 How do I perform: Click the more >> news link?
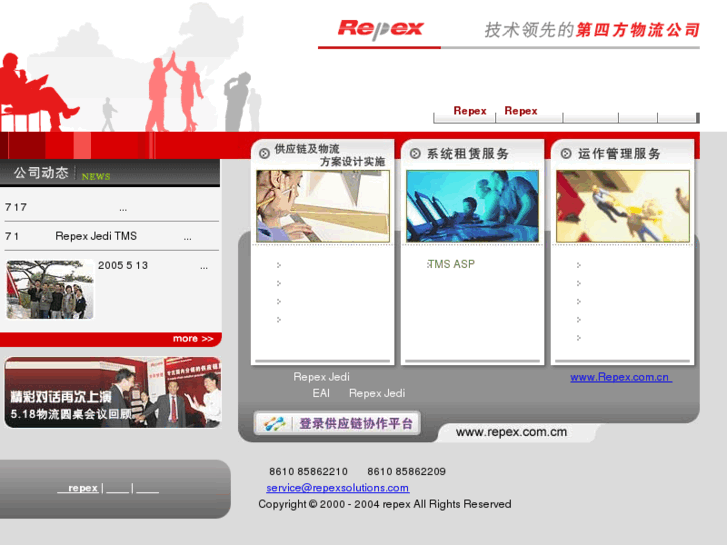pyautogui.click(x=193, y=339)
